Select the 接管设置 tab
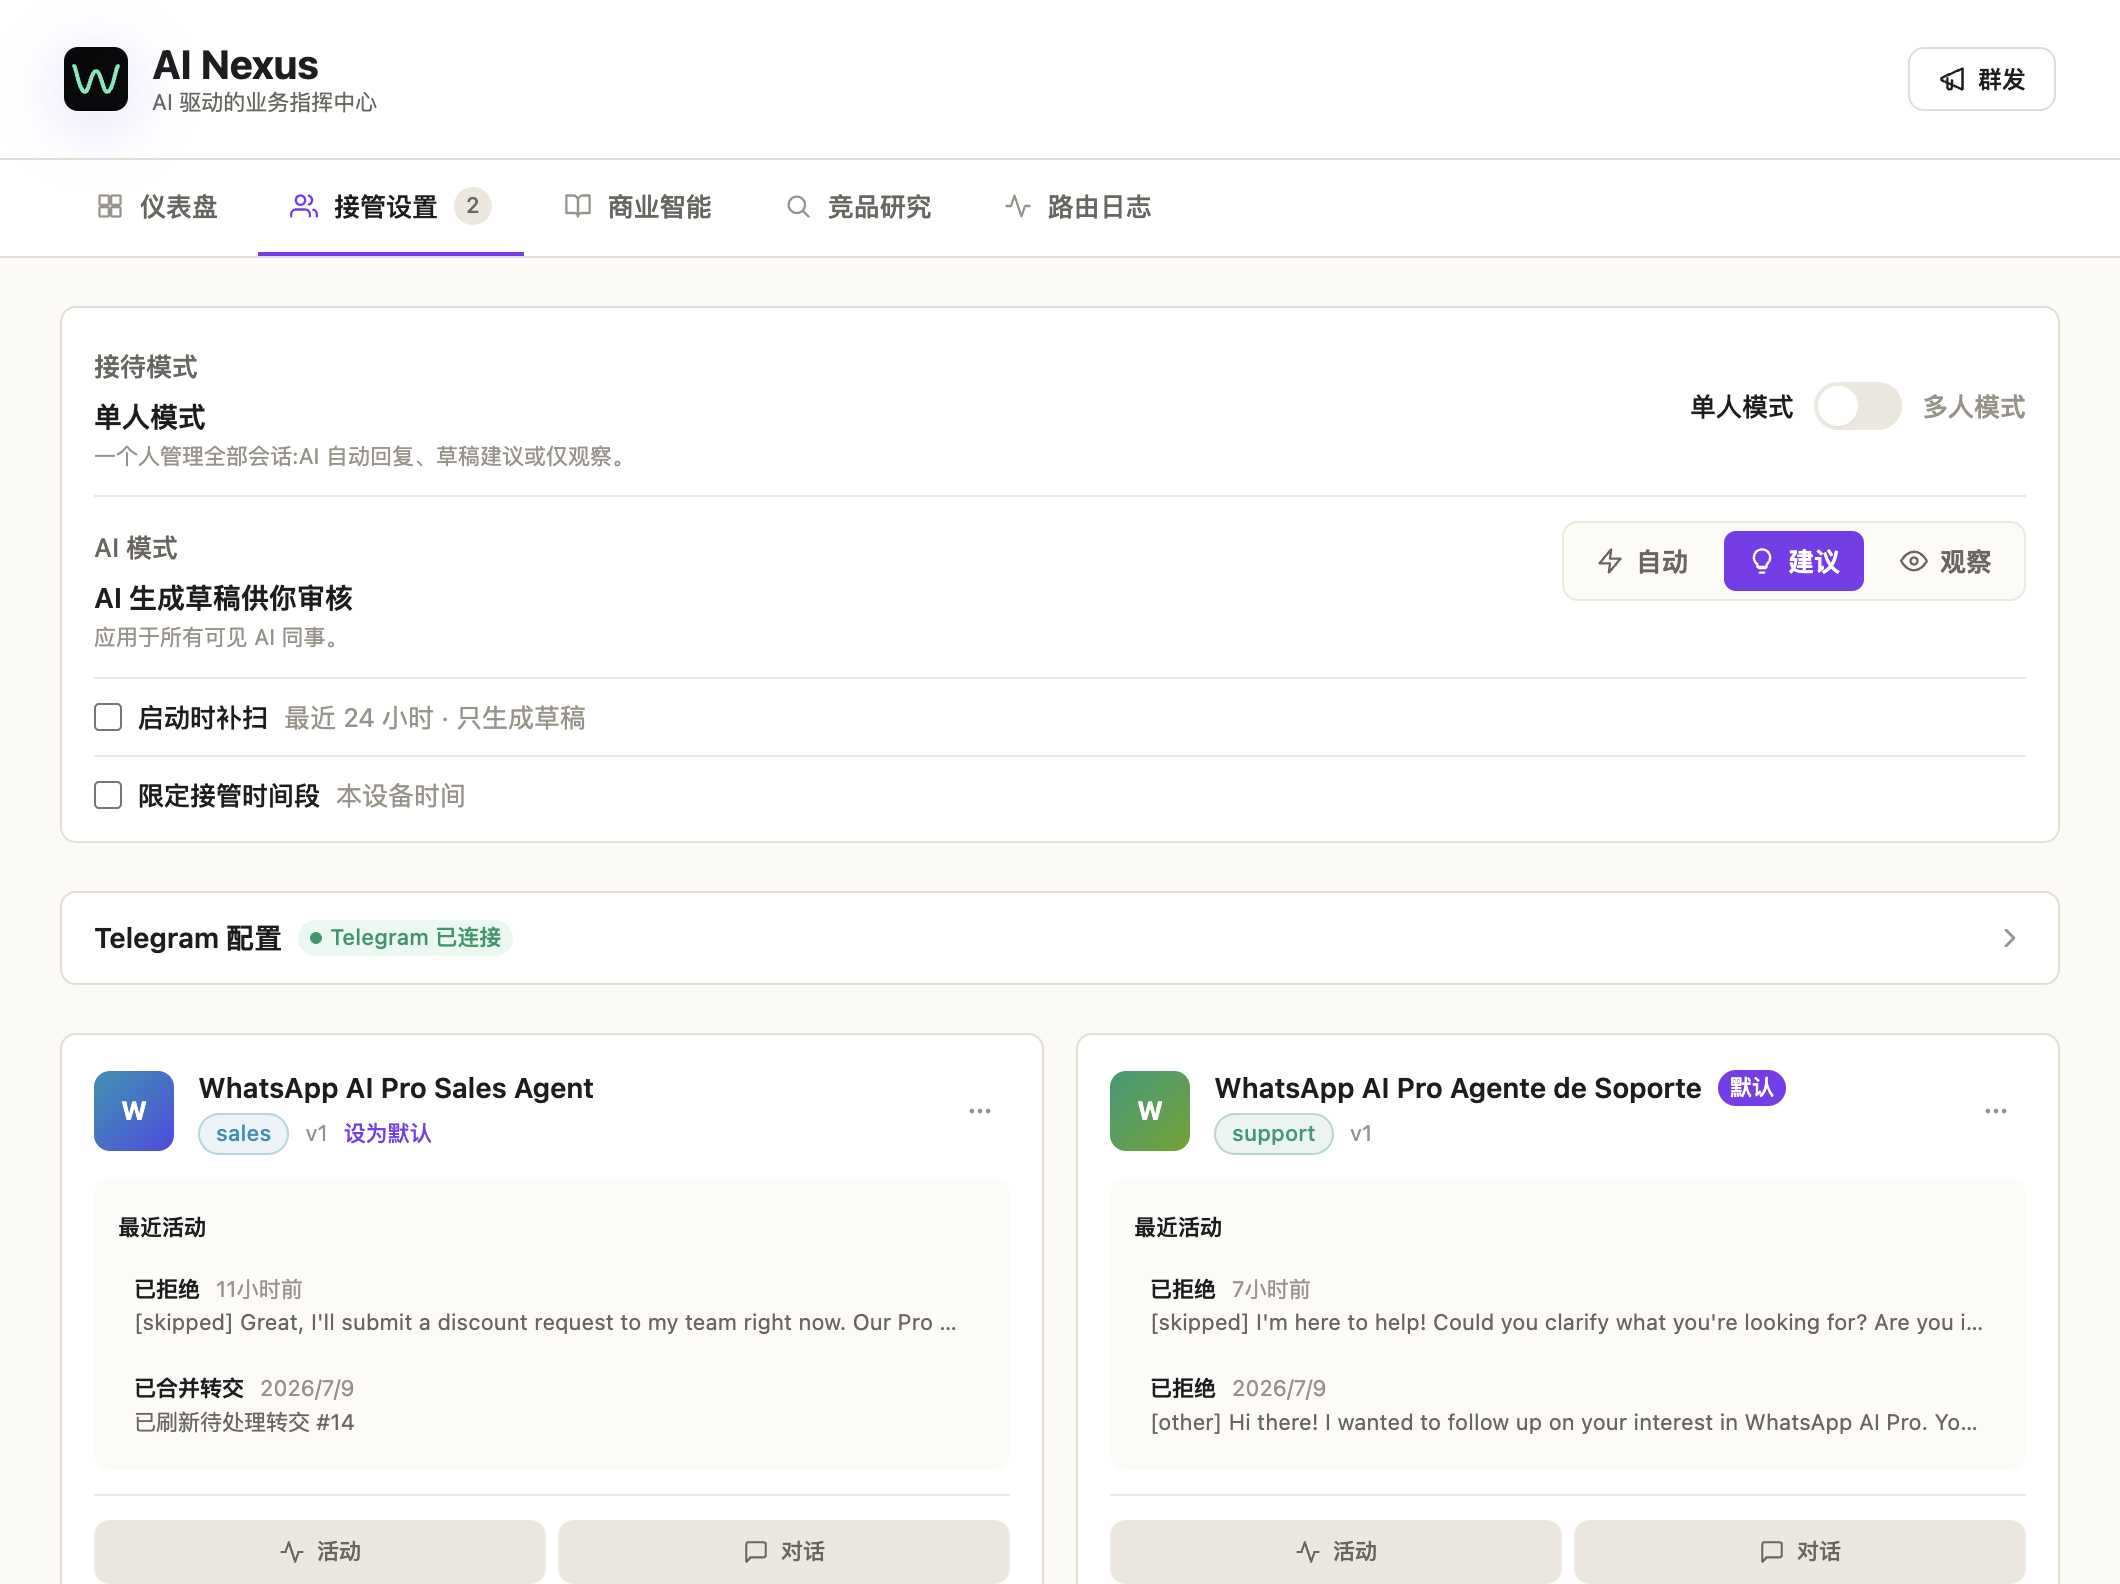The image size is (2120, 1584). [390, 207]
